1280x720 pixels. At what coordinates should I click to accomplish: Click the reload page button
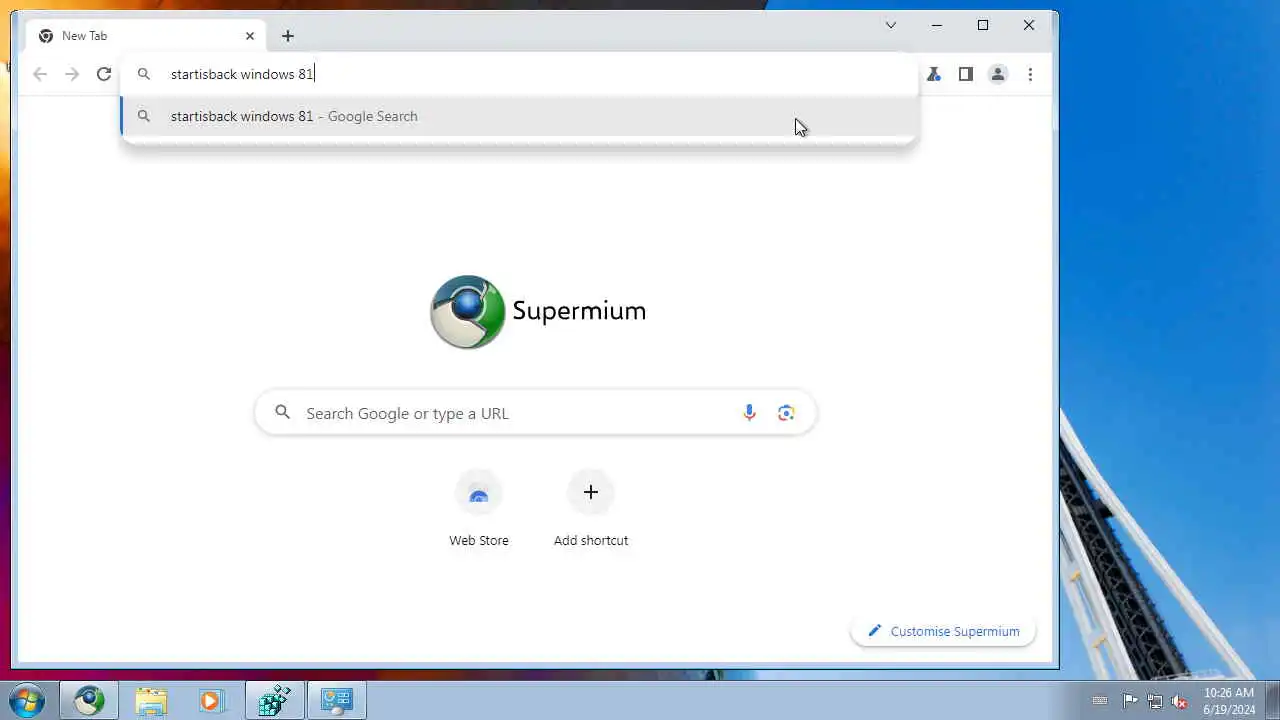click(x=104, y=74)
